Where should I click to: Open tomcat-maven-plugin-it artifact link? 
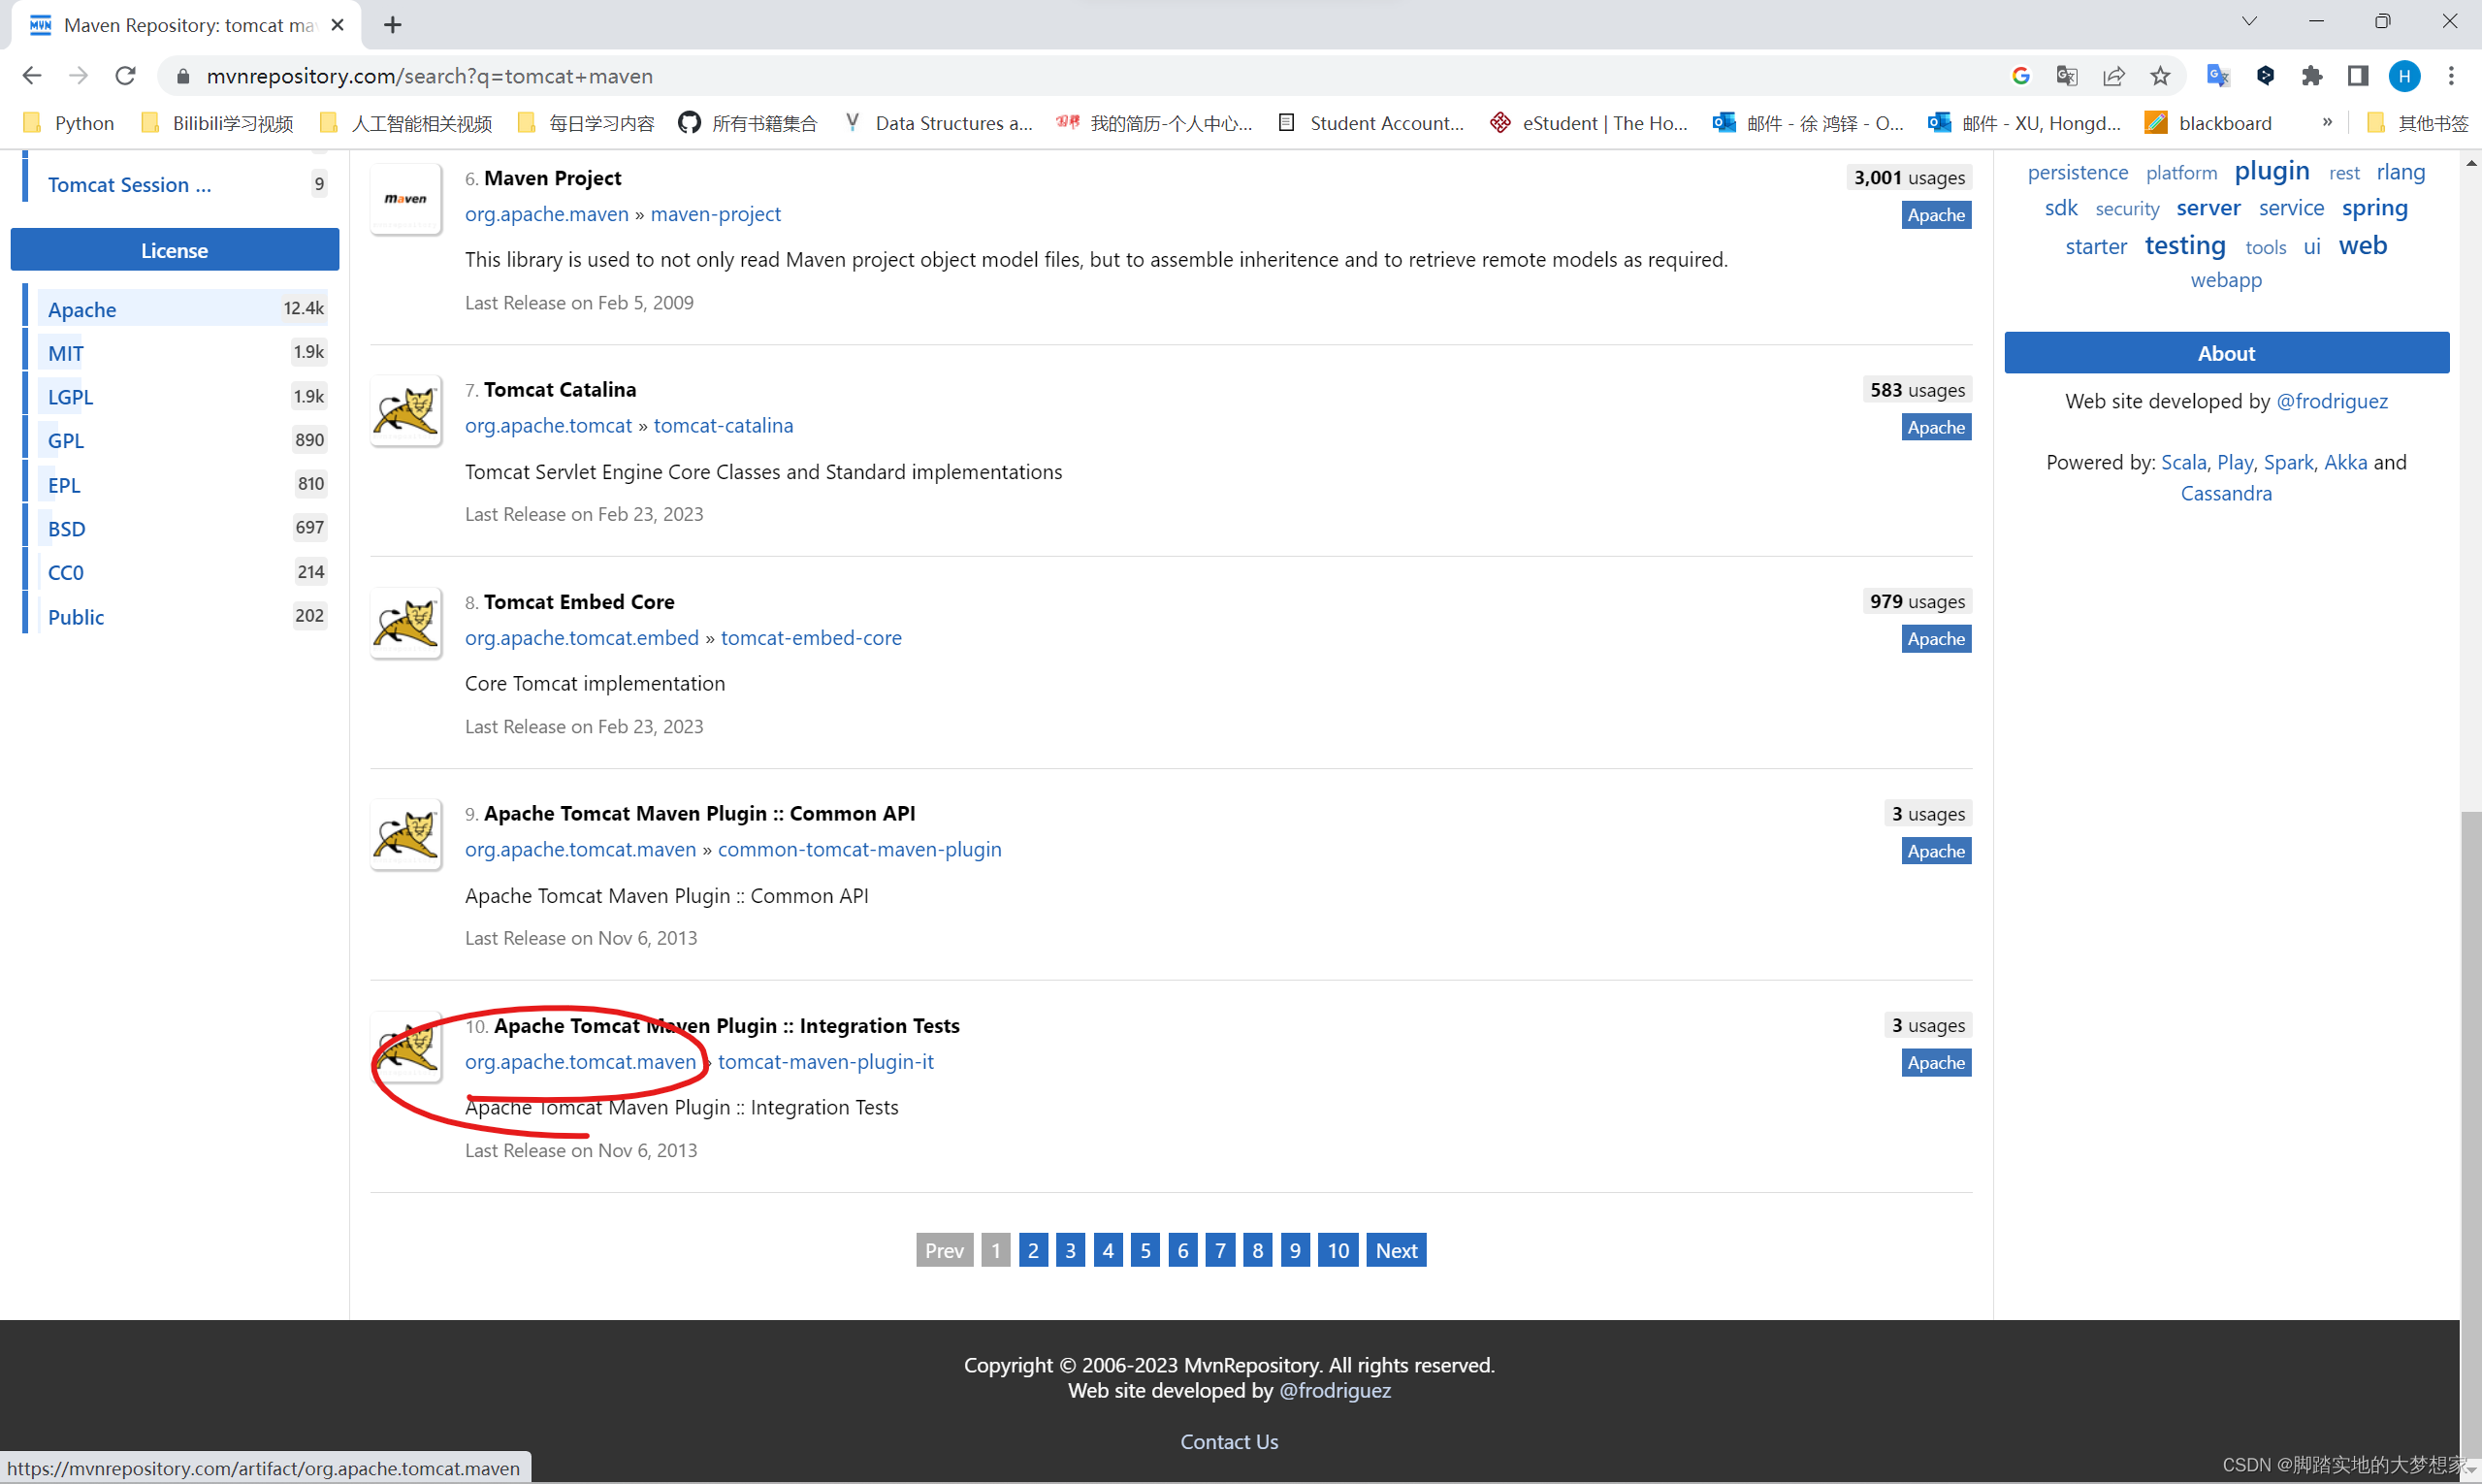point(826,1062)
